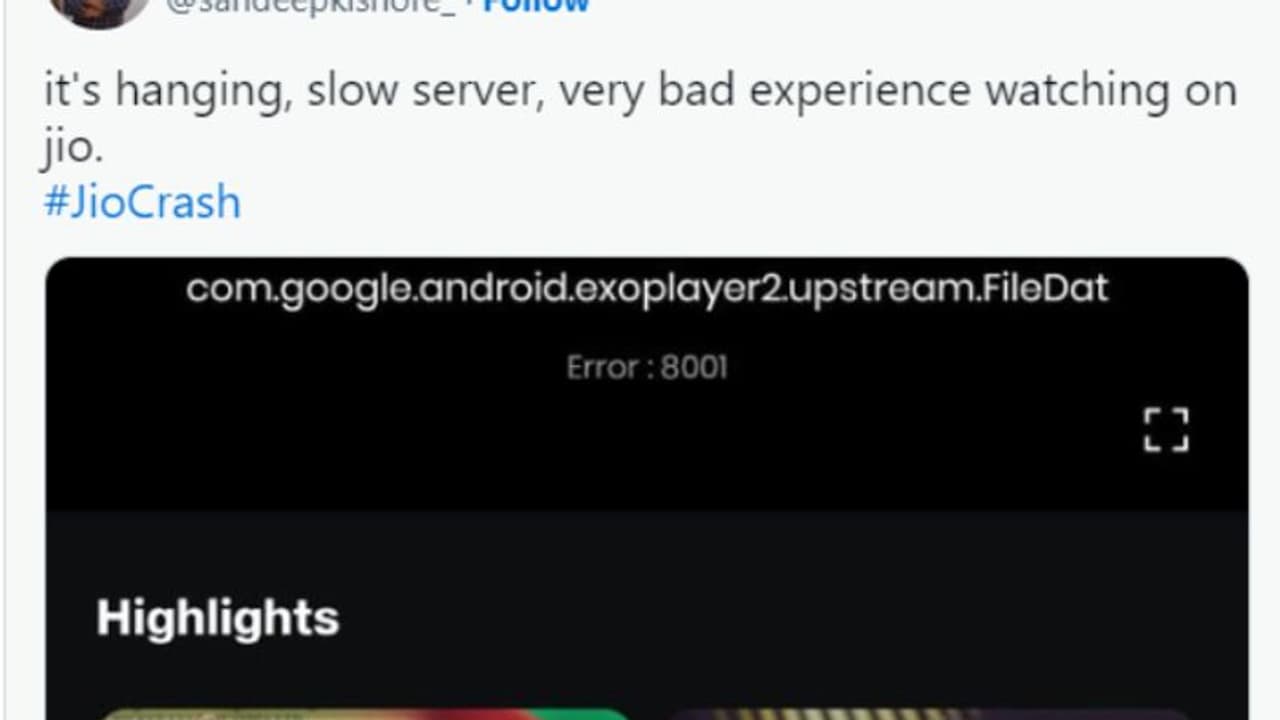Click the fullscreen icon in video player
The image size is (1280, 720).
click(x=1166, y=430)
